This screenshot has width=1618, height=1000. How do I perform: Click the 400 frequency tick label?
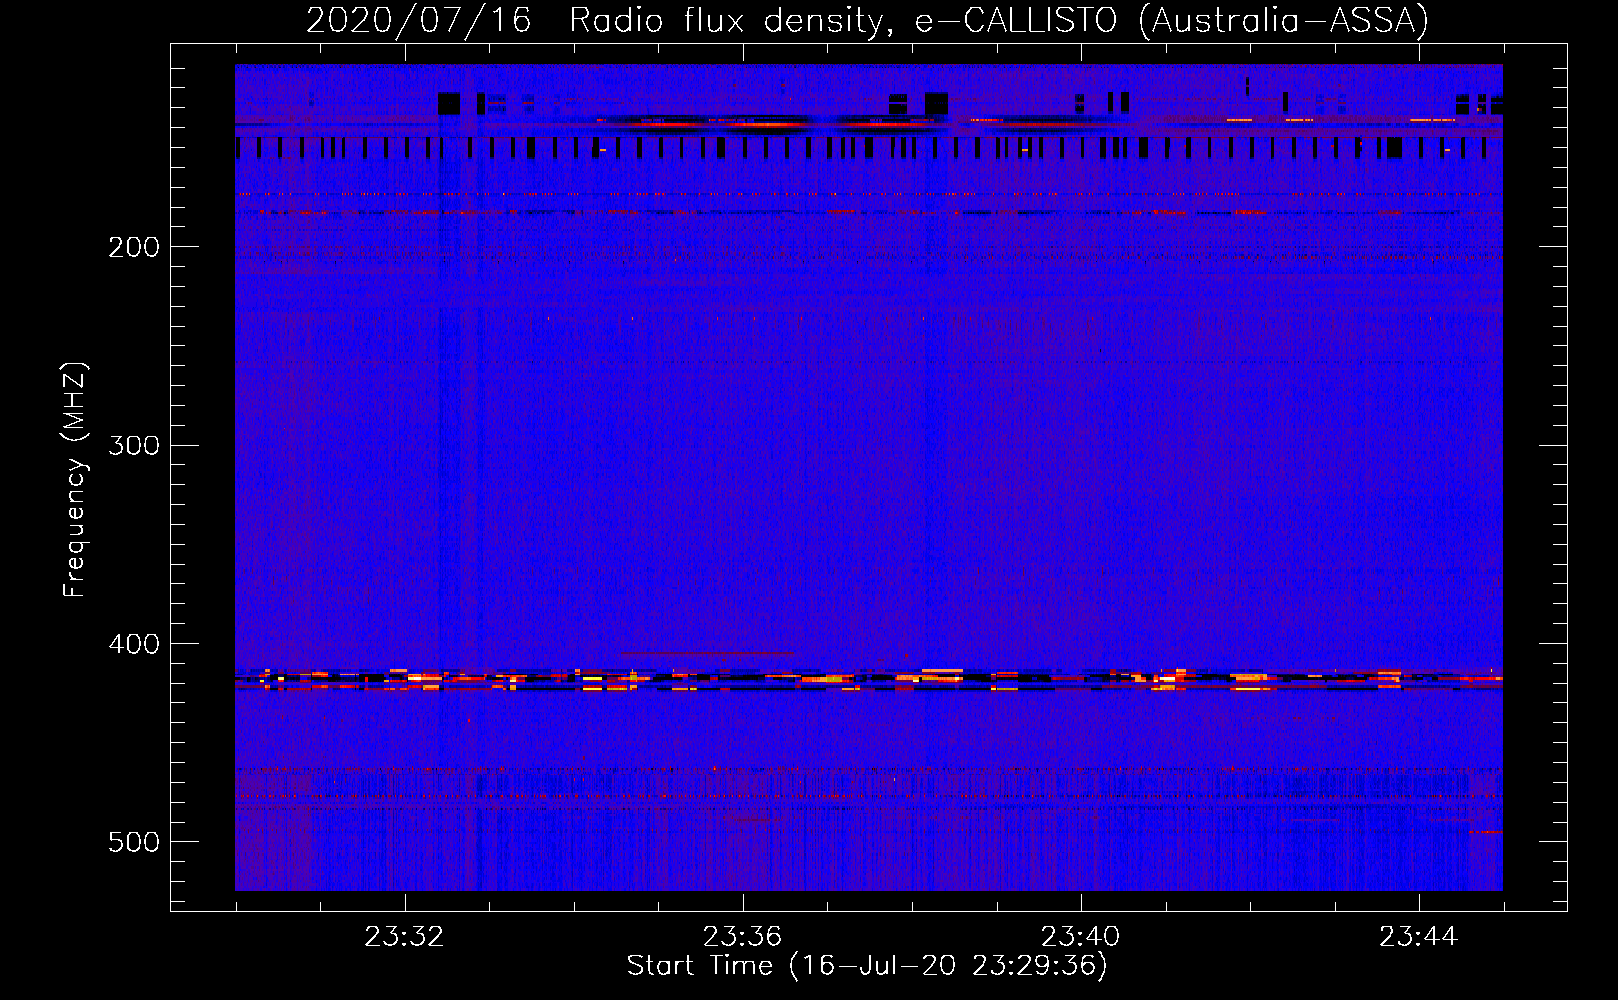134,644
